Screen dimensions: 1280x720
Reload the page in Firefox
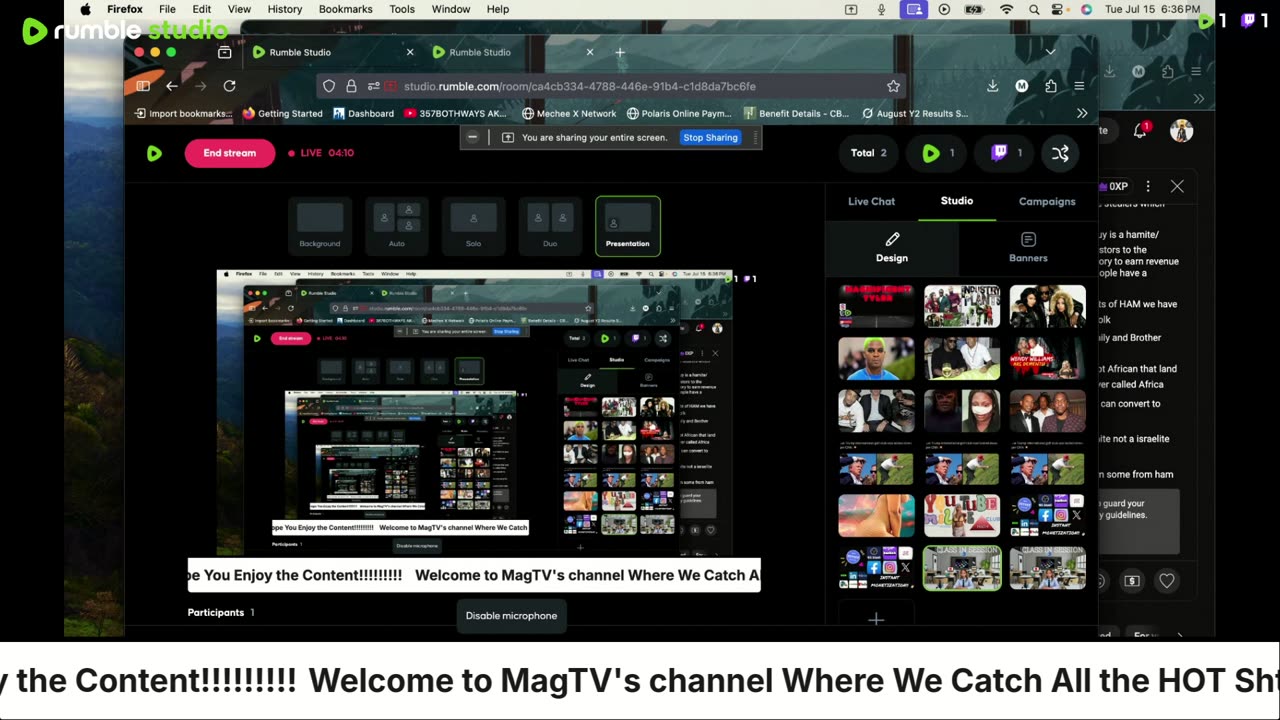tap(229, 86)
